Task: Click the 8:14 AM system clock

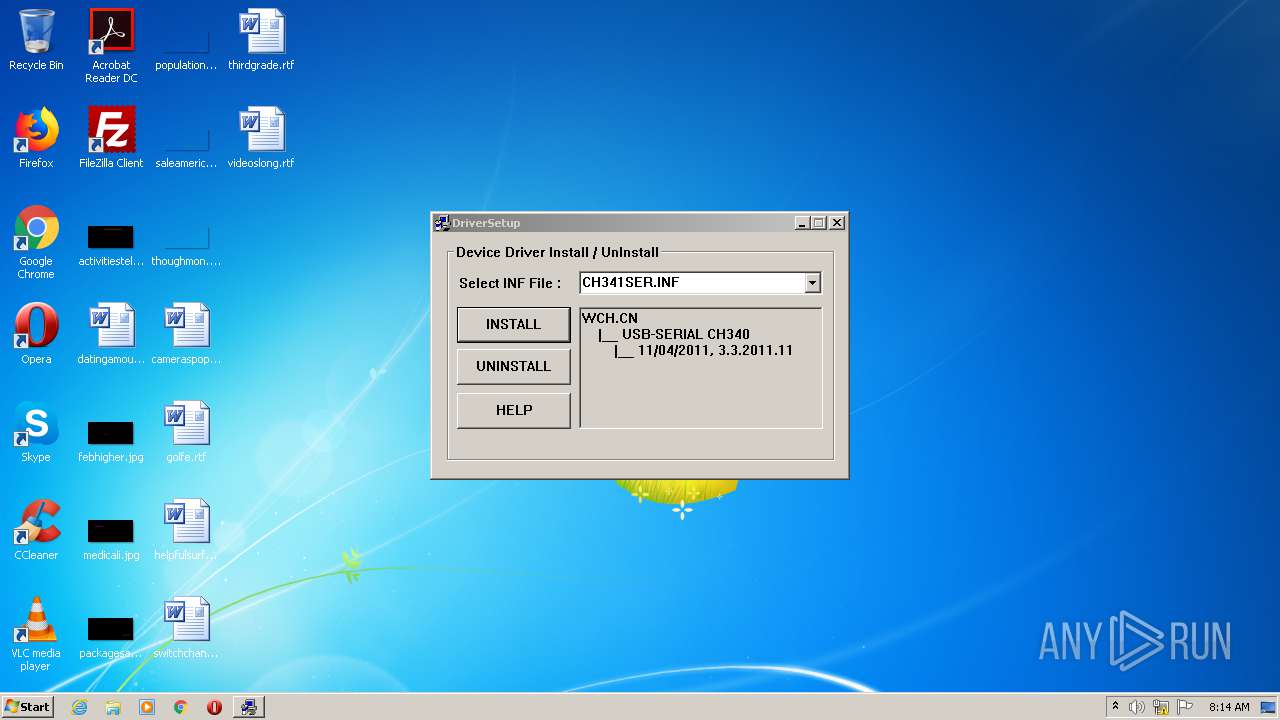Action: point(1229,707)
